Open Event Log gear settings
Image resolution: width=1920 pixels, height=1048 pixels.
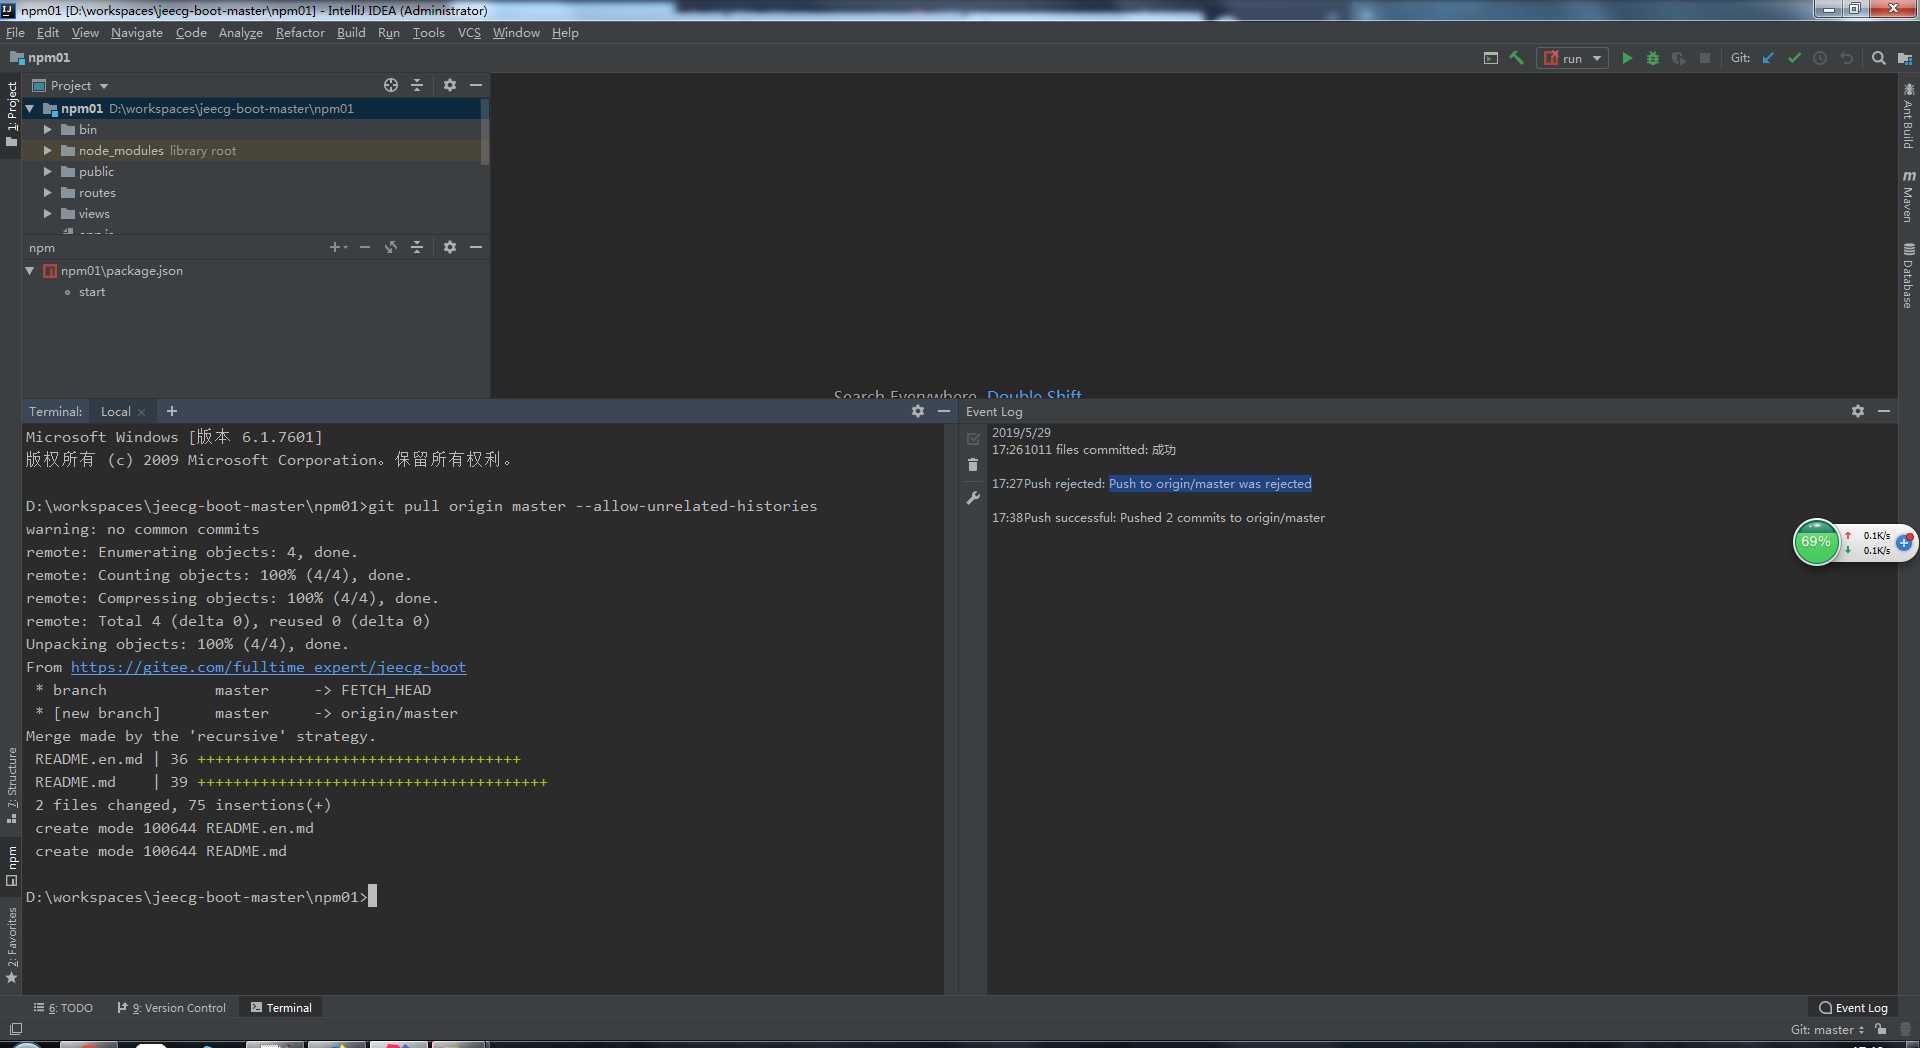pos(1858,411)
